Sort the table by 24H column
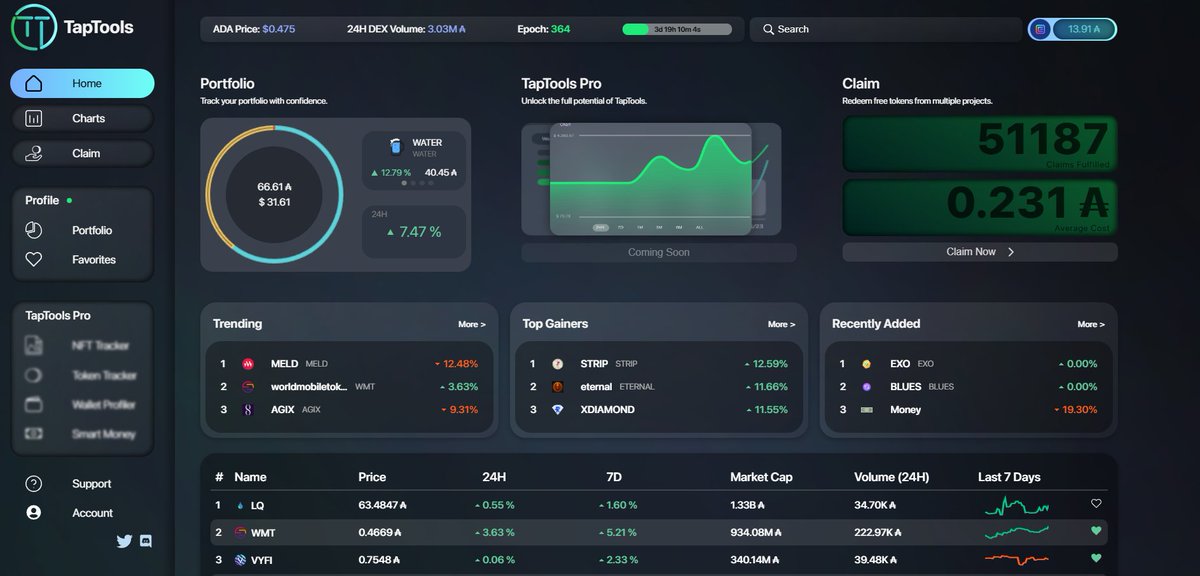1200x576 pixels. pyautogui.click(x=494, y=477)
